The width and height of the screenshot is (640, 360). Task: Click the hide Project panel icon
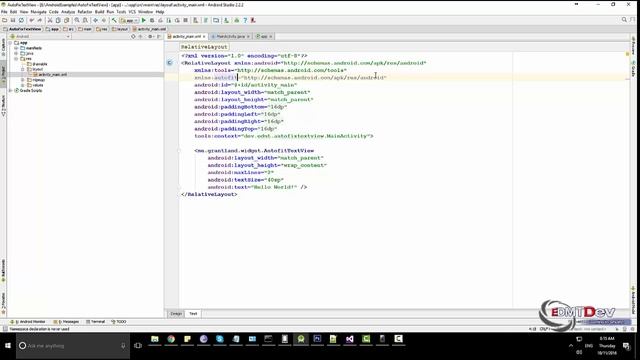159,36
